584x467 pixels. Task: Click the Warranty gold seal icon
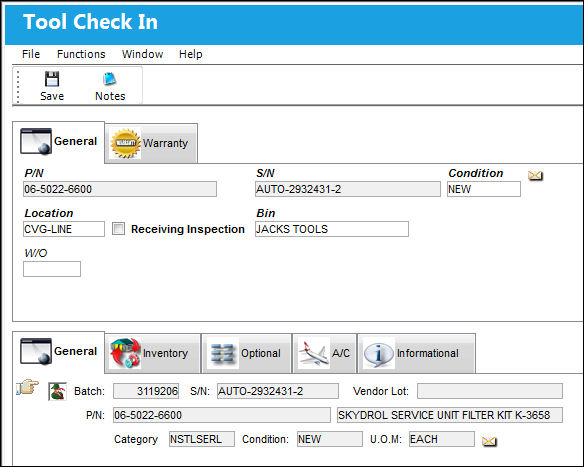point(126,143)
